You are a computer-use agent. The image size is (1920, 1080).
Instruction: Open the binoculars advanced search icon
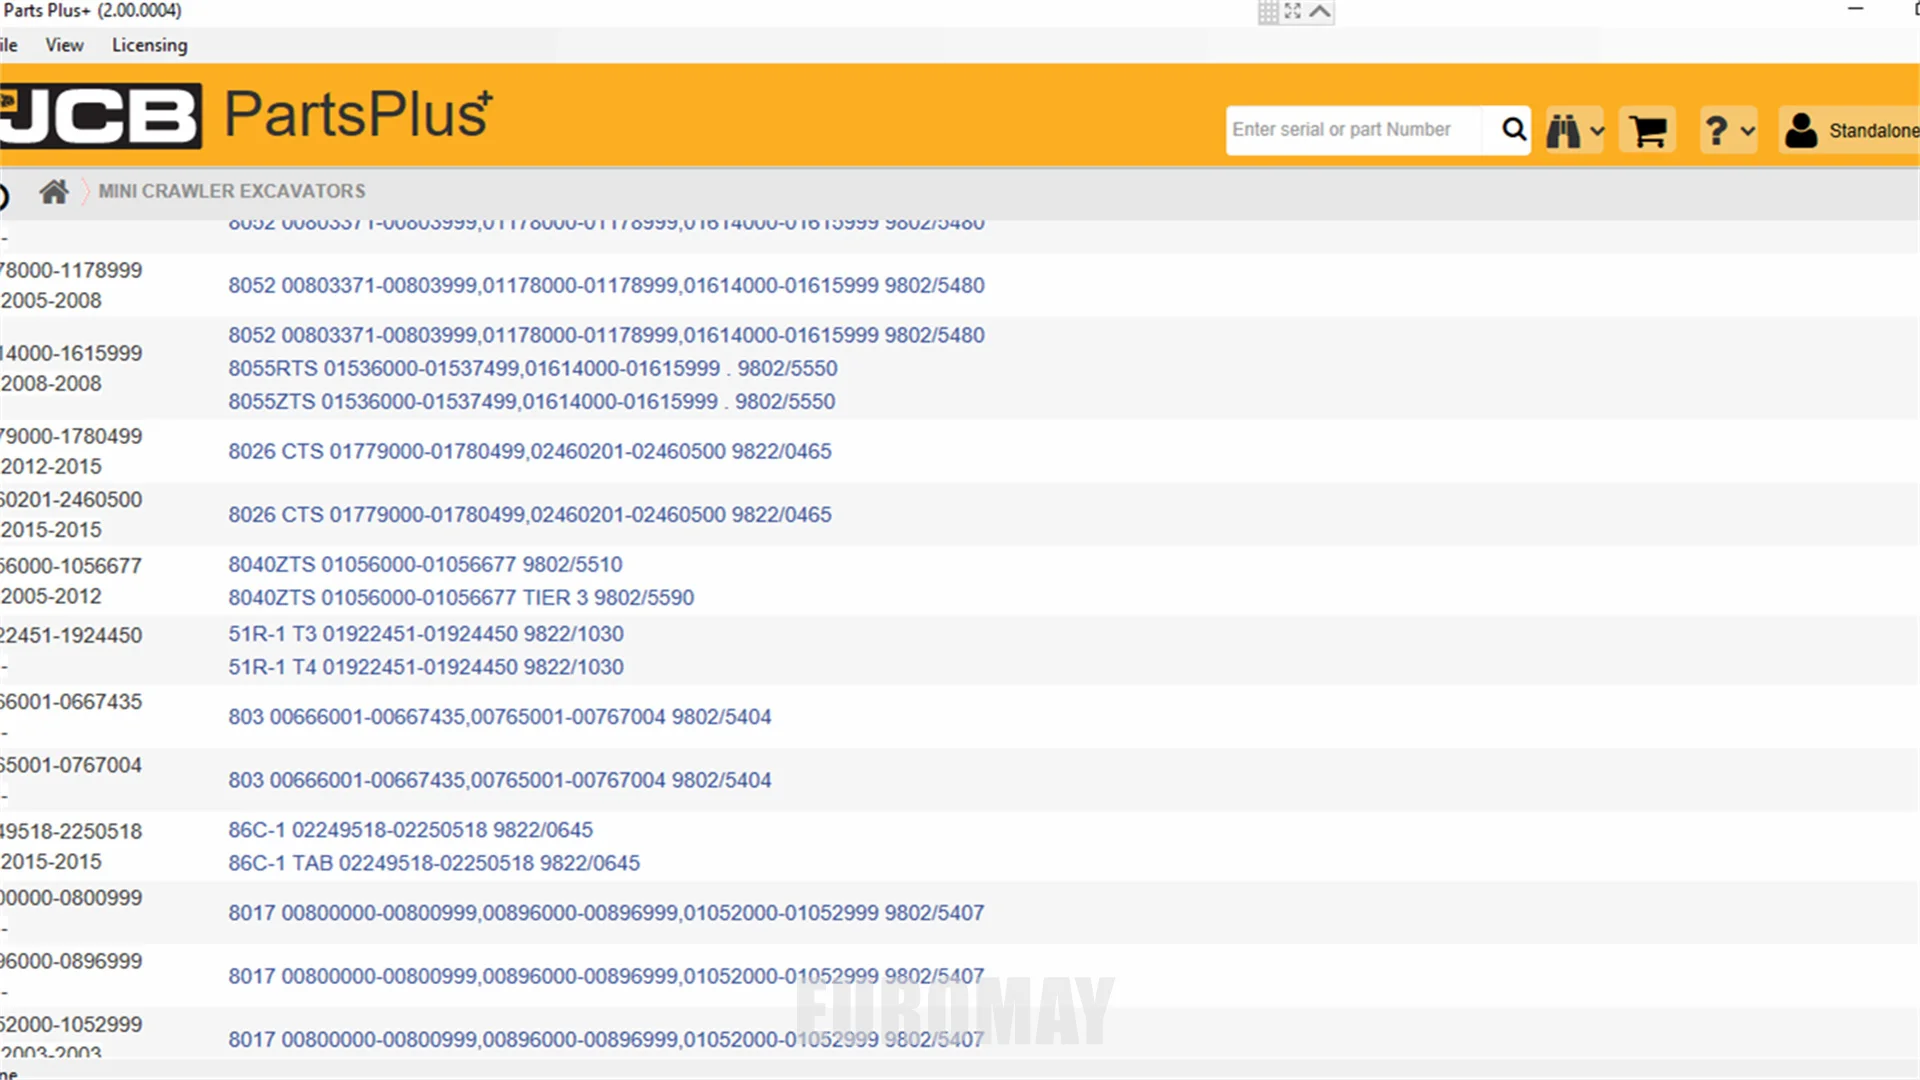tap(1563, 131)
